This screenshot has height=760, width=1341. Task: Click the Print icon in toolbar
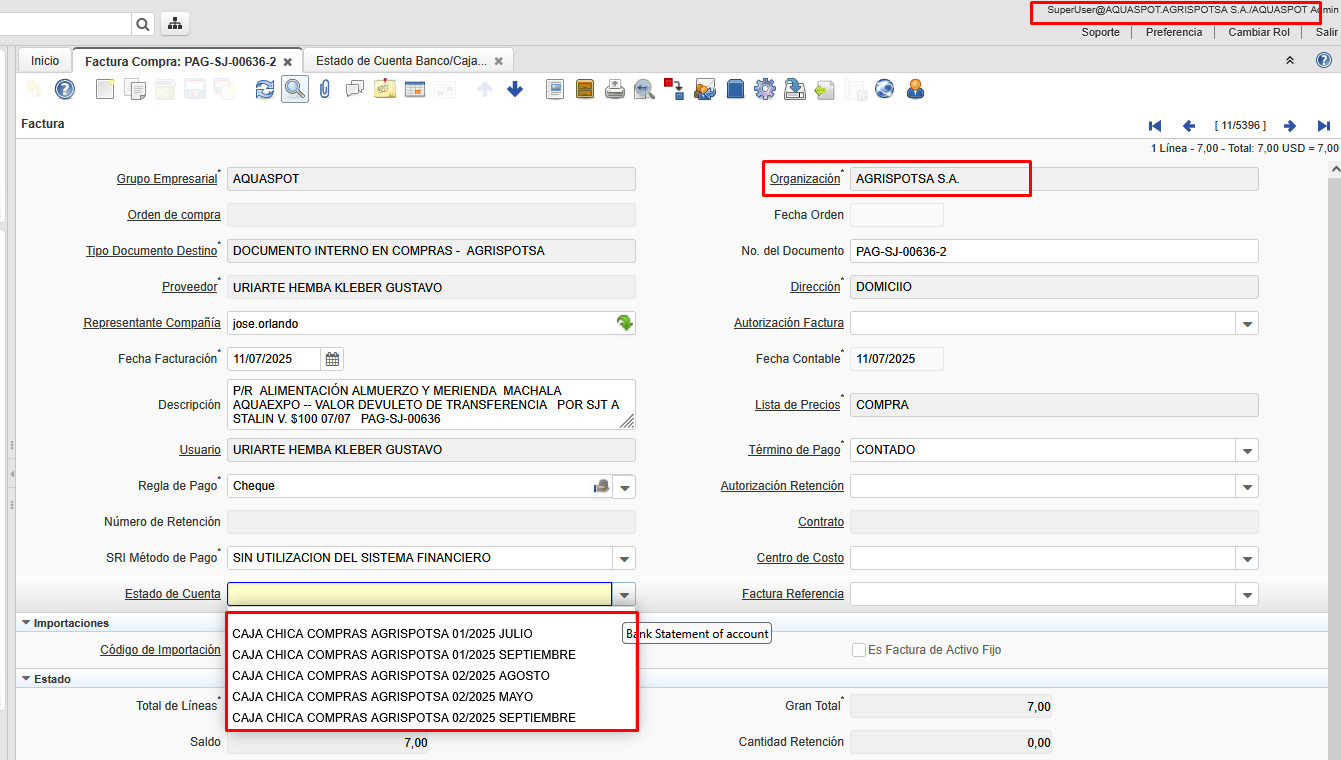tap(615, 90)
